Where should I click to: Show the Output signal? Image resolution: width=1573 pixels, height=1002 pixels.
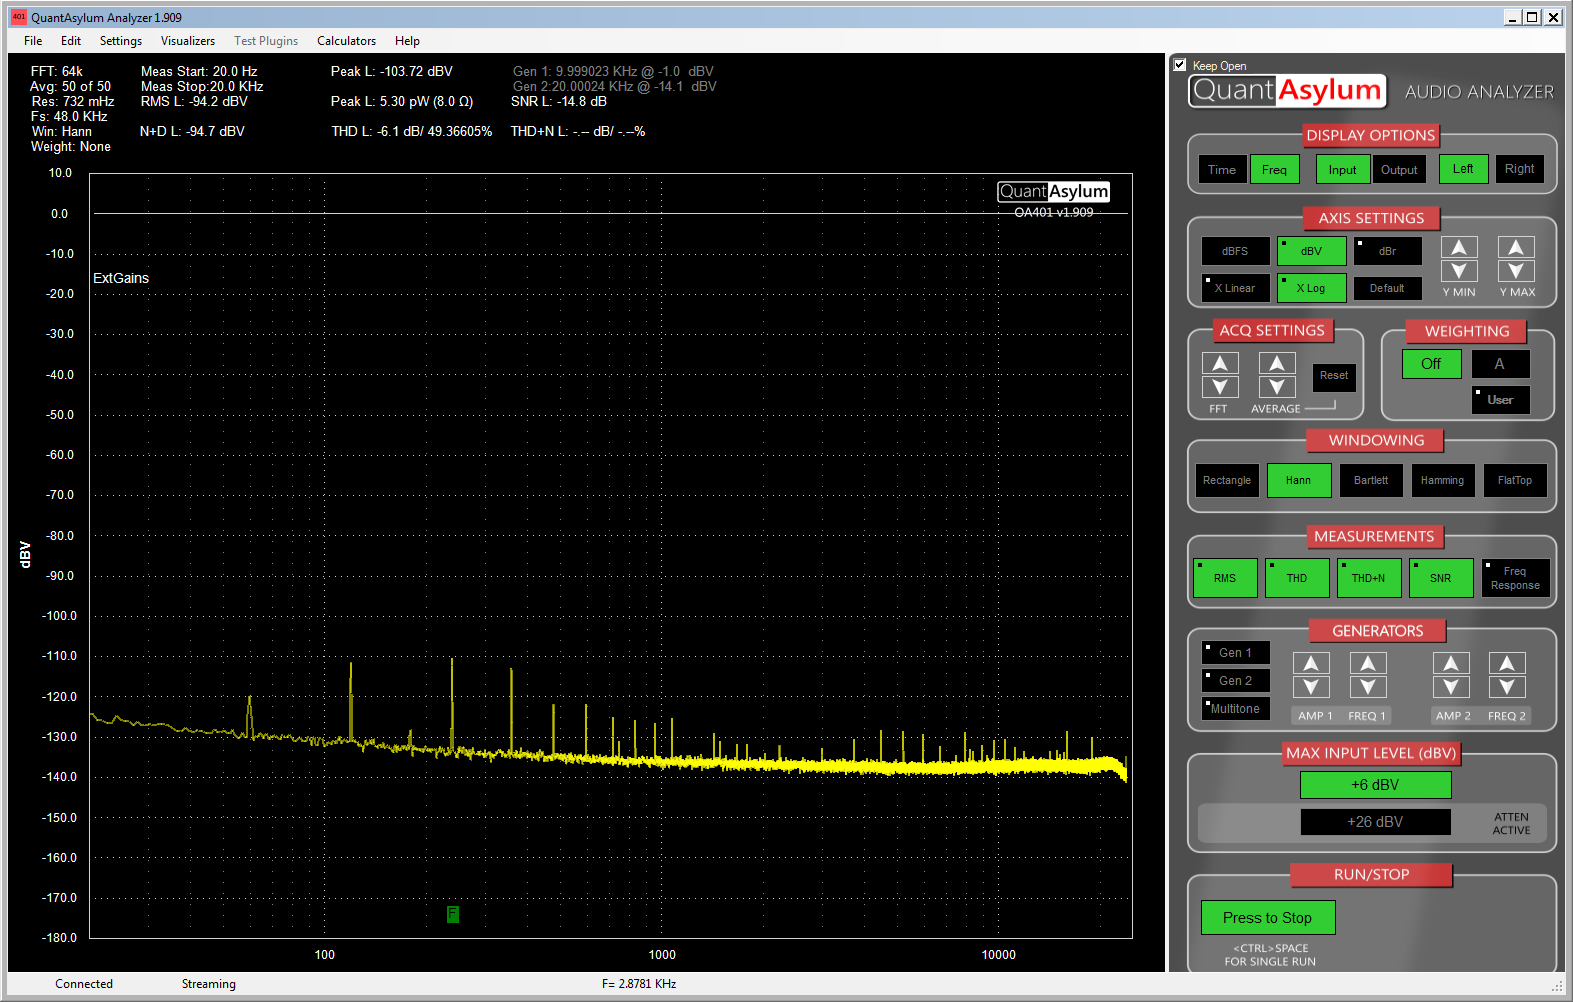click(x=1399, y=170)
